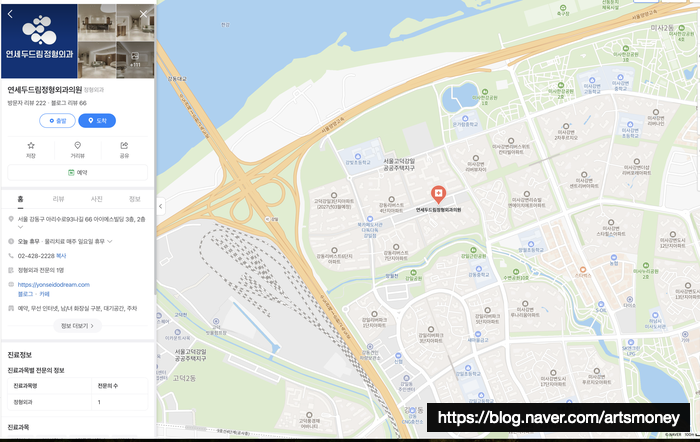Select 은가람중학교 marker on map

pyautogui.click(x=465, y=119)
